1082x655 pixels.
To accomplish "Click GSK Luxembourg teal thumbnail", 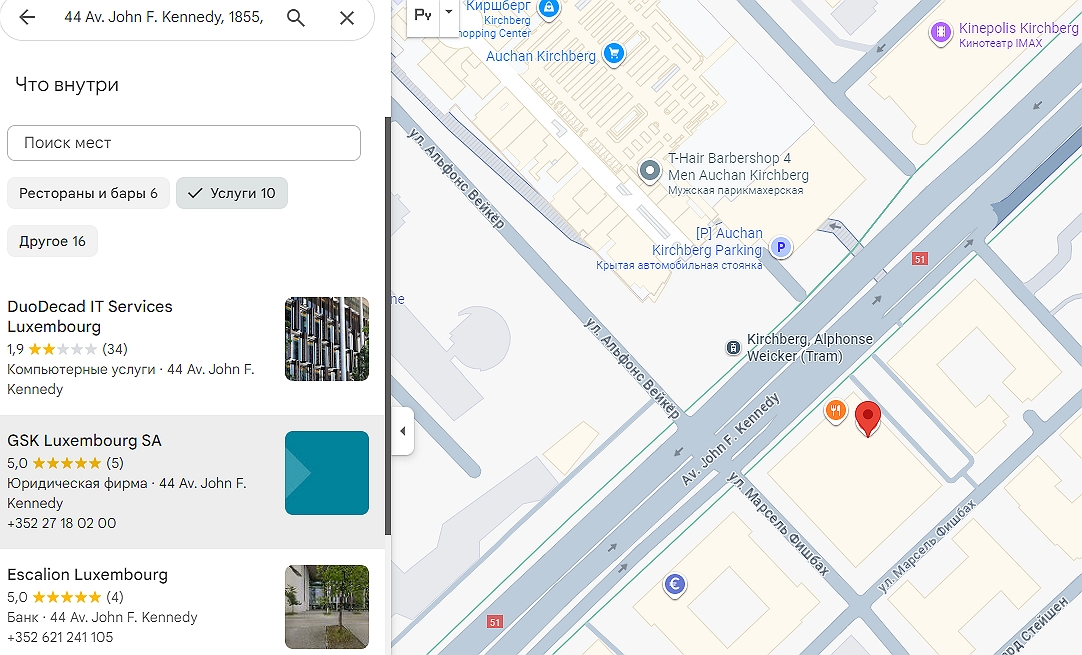I will pos(327,473).
